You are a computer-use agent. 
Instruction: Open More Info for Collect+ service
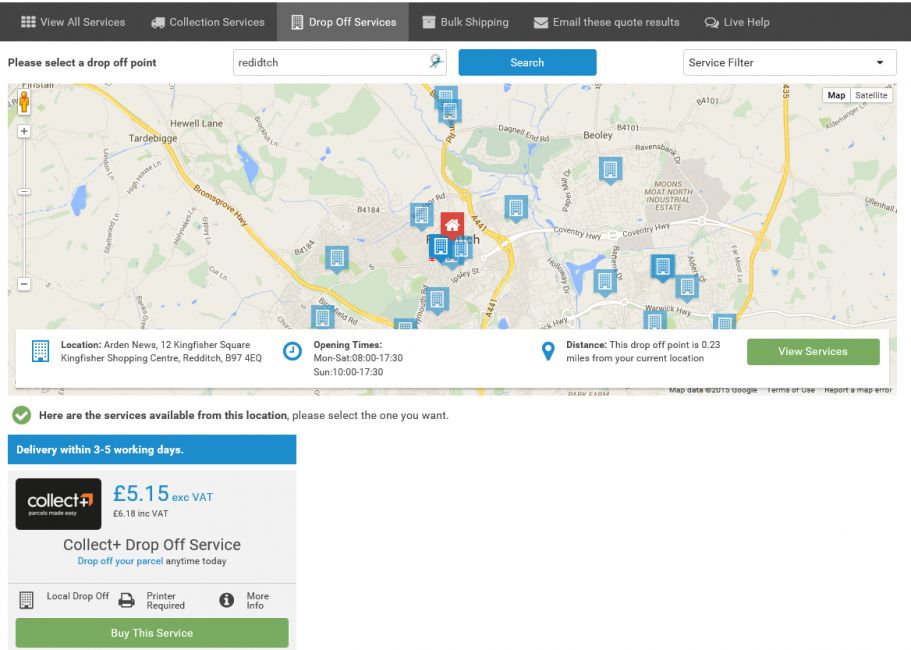pyautogui.click(x=245, y=600)
